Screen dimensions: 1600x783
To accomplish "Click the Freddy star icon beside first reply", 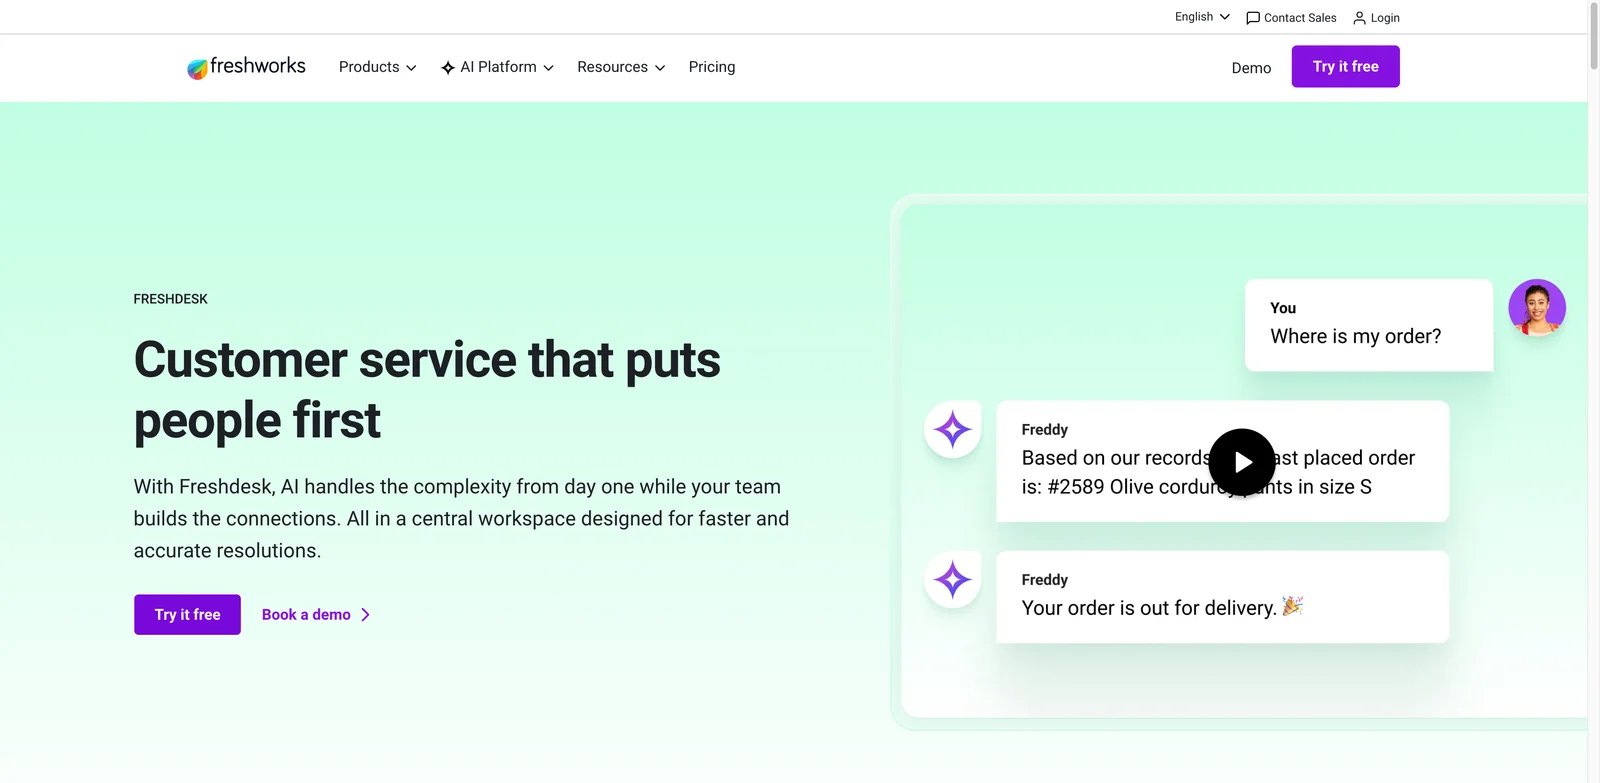I will point(952,430).
